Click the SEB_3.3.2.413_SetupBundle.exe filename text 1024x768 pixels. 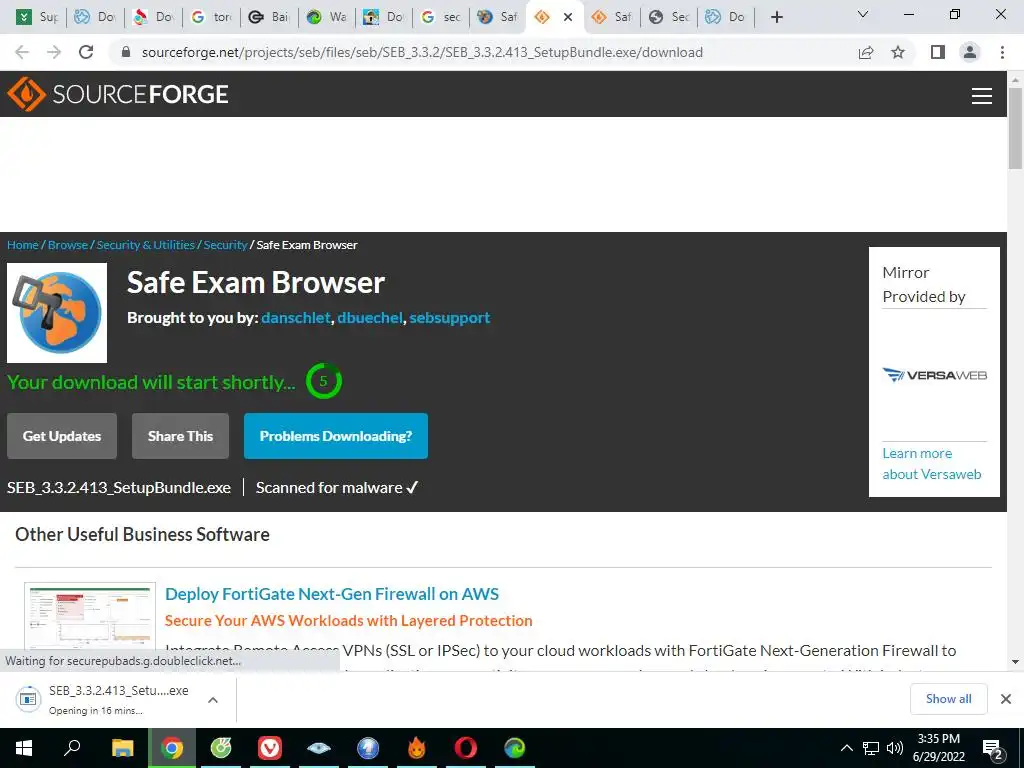pyautogui.click(x=119, y=487)
